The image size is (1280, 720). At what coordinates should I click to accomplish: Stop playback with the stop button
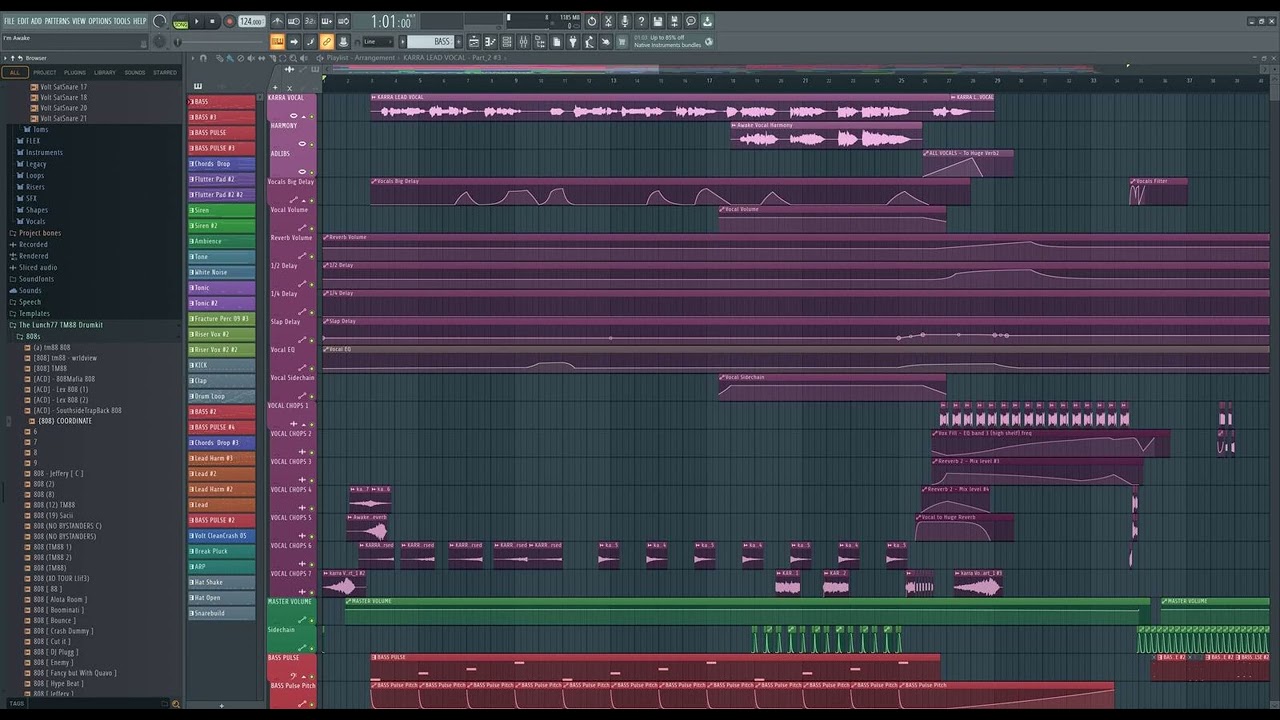[x=212, y=21]
